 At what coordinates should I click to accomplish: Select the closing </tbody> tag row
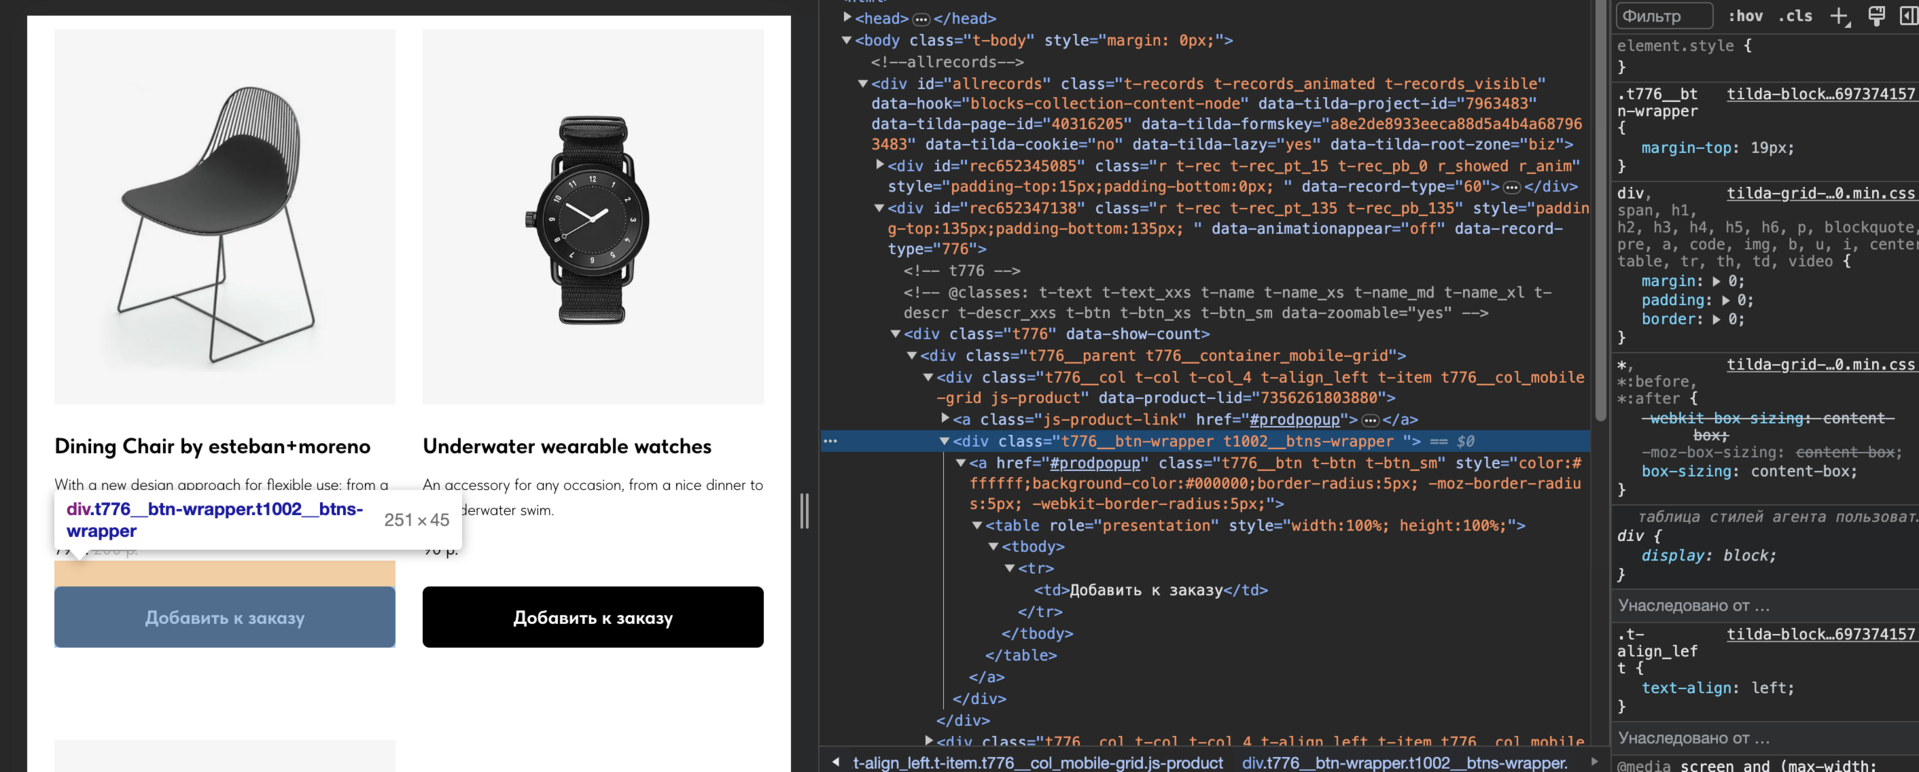tap(1037, 634)
